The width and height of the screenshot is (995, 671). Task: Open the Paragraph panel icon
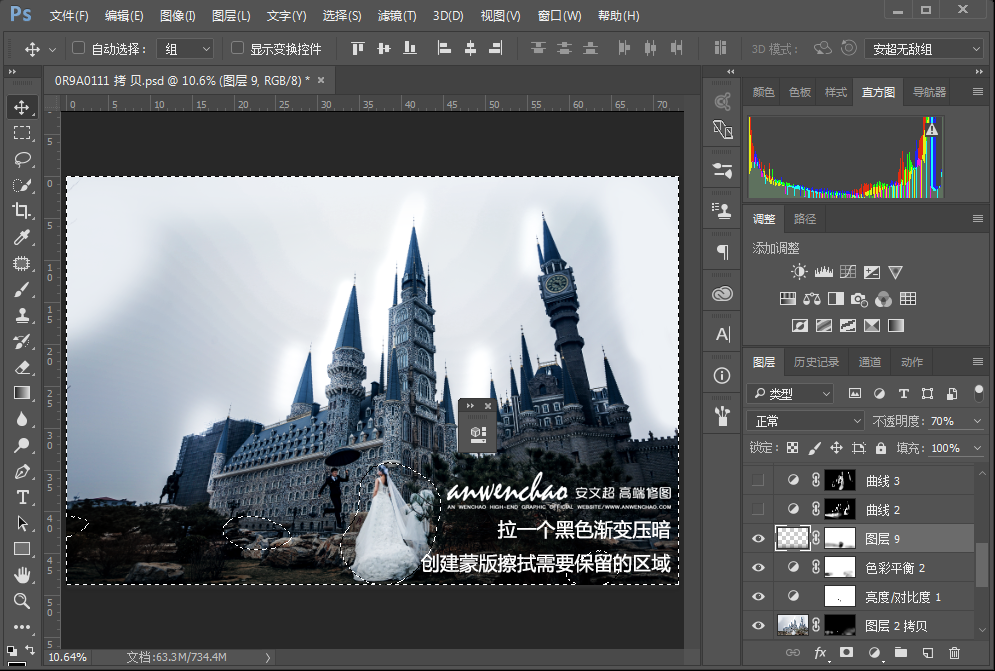click(x=722, y=252)
